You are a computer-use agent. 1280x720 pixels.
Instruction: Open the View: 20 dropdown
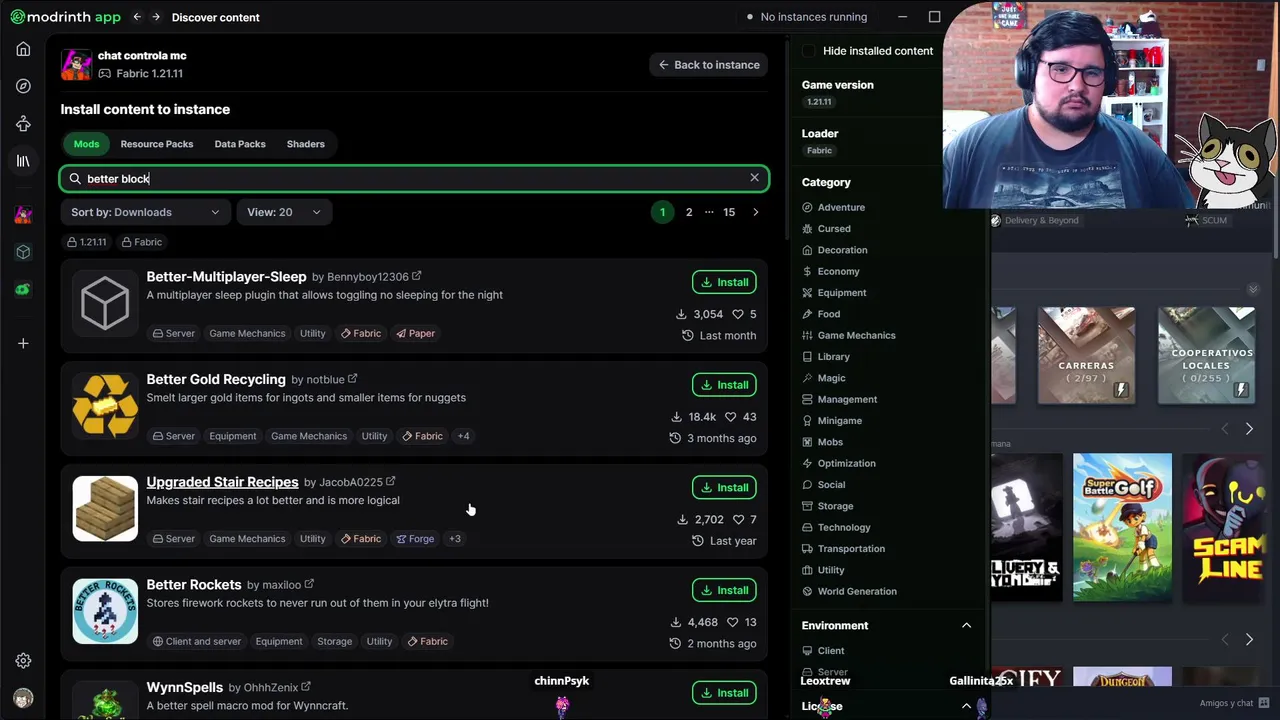[x=284, y=212]
